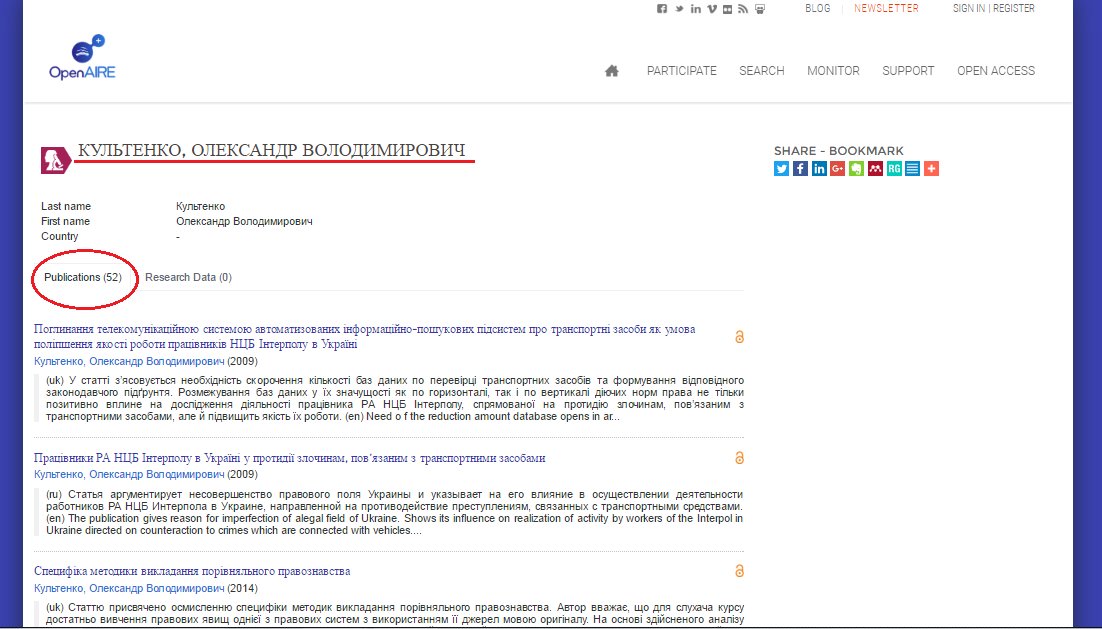Open the BLOG link
The width and height of the screenshot is (1102, 629).
tap(817, 8)
